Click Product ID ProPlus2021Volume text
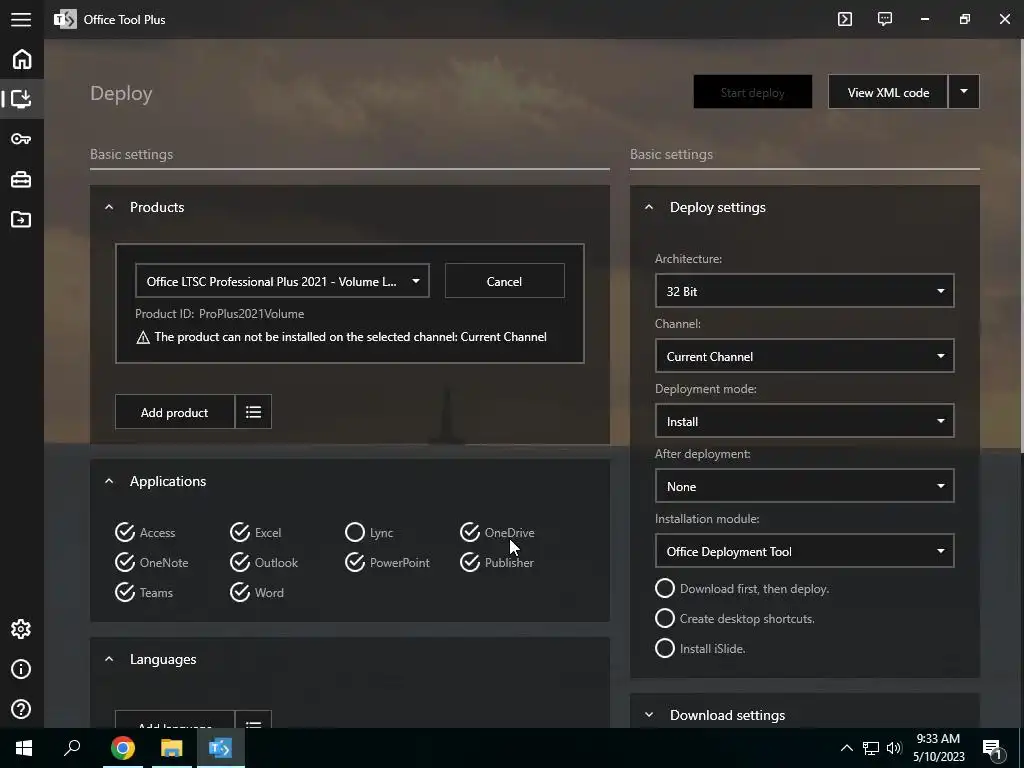The image size is (1024, 768). 219,313
